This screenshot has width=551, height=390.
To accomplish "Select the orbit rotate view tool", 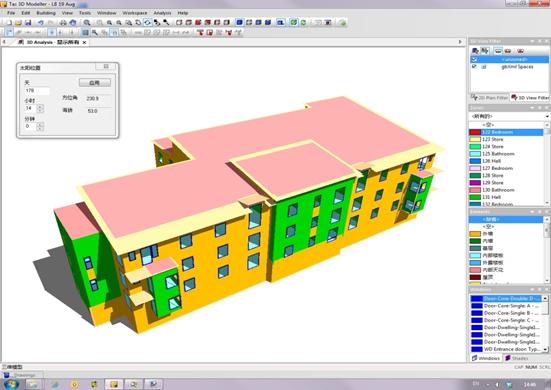I will (148, 22).
